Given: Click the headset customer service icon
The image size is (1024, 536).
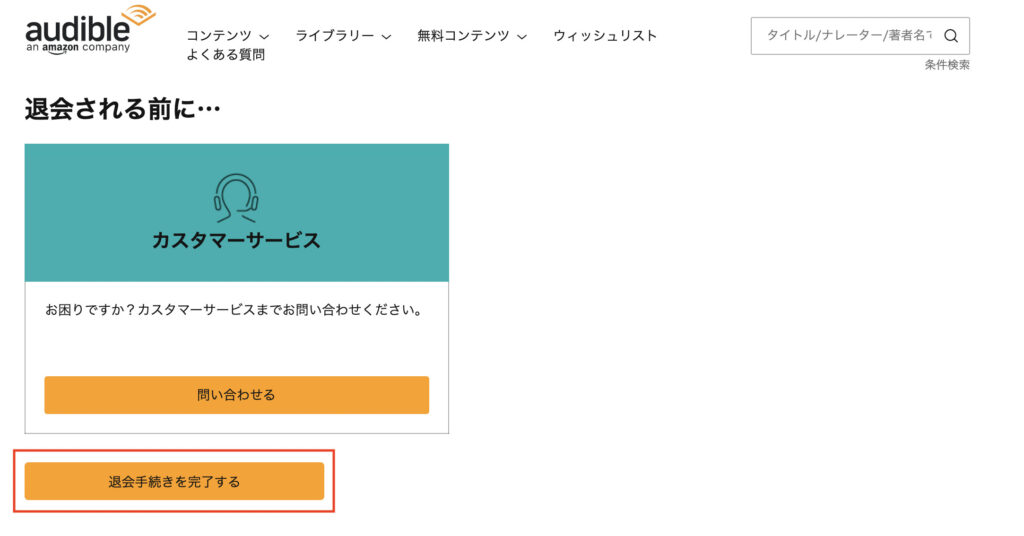Looking at the screenshot, I should 236,198.
